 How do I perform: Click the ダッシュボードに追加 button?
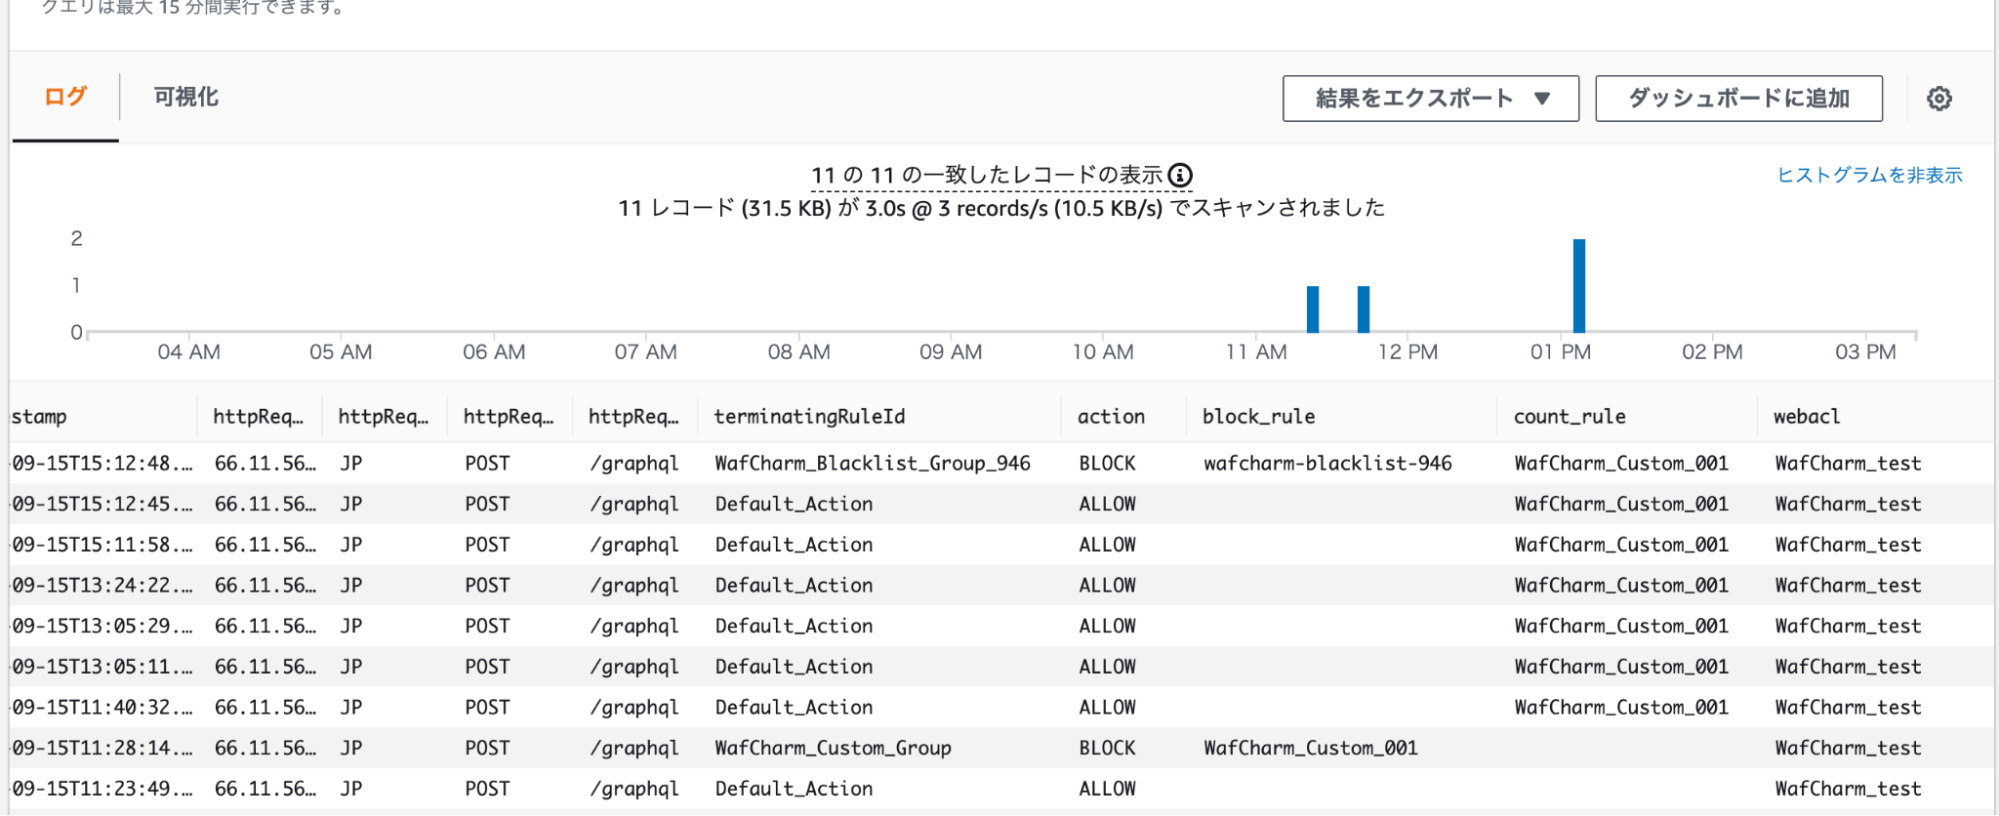tap(1739, 98)
